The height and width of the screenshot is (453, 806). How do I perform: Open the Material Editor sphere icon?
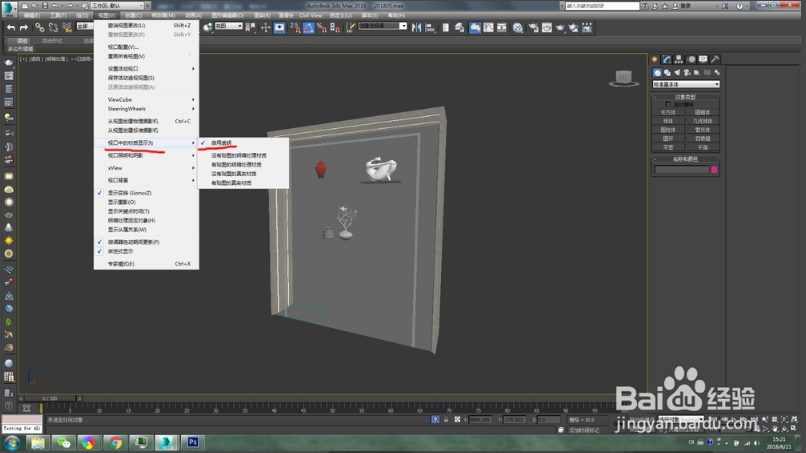pos(518,27)
